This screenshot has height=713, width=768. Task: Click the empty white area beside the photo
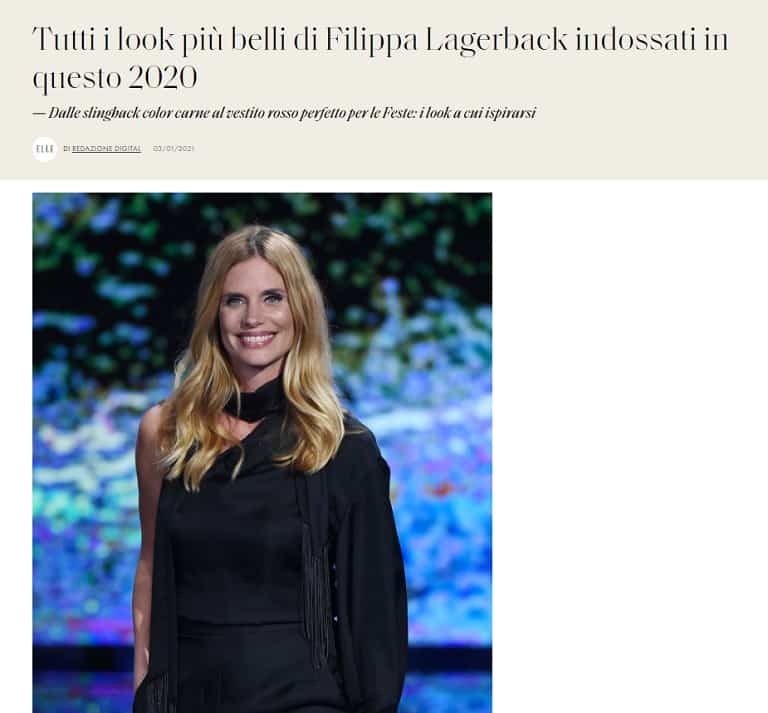coord(629,441)
